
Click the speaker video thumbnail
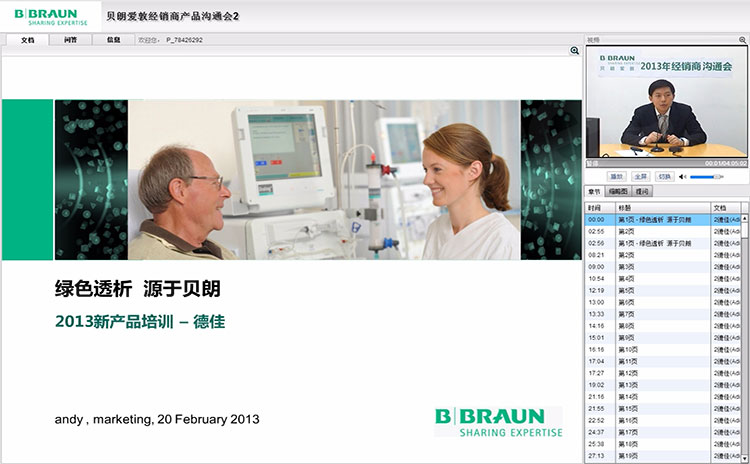tap(666, 102)
